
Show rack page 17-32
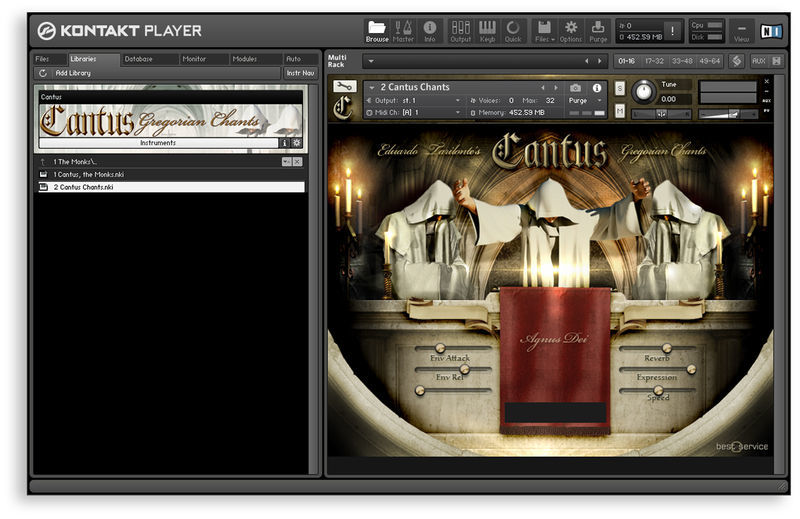pyautogui.click(x=654, y=61)
